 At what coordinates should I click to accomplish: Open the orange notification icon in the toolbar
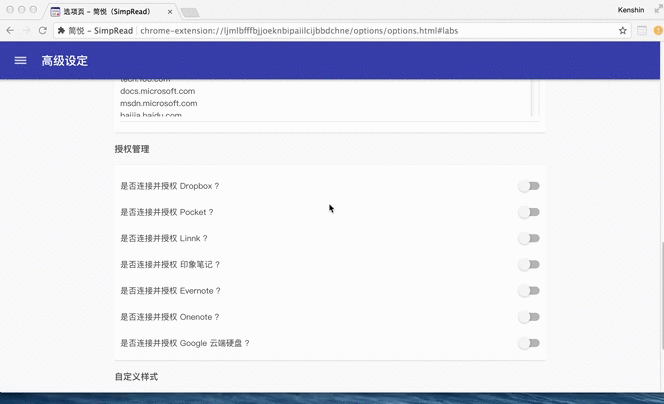coord(658,30)
